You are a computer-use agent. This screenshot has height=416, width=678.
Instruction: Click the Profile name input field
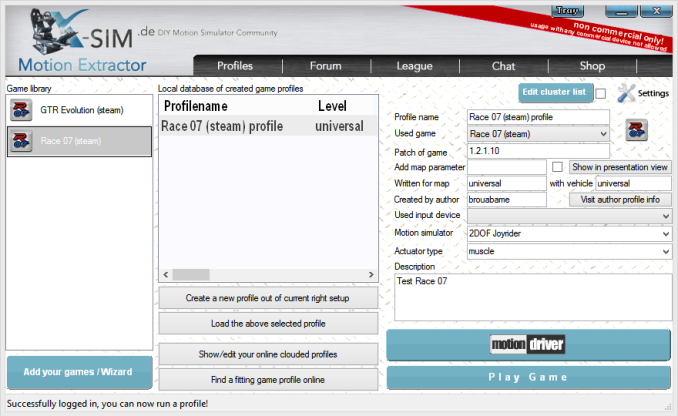[x=538, y=117]
